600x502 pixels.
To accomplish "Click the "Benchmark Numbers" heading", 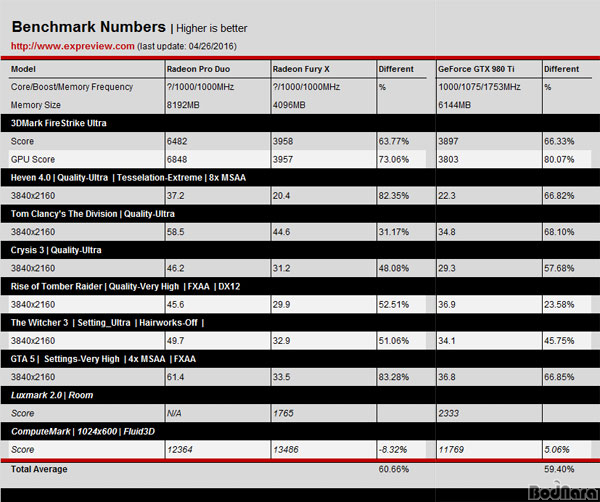I will (89, 27).
